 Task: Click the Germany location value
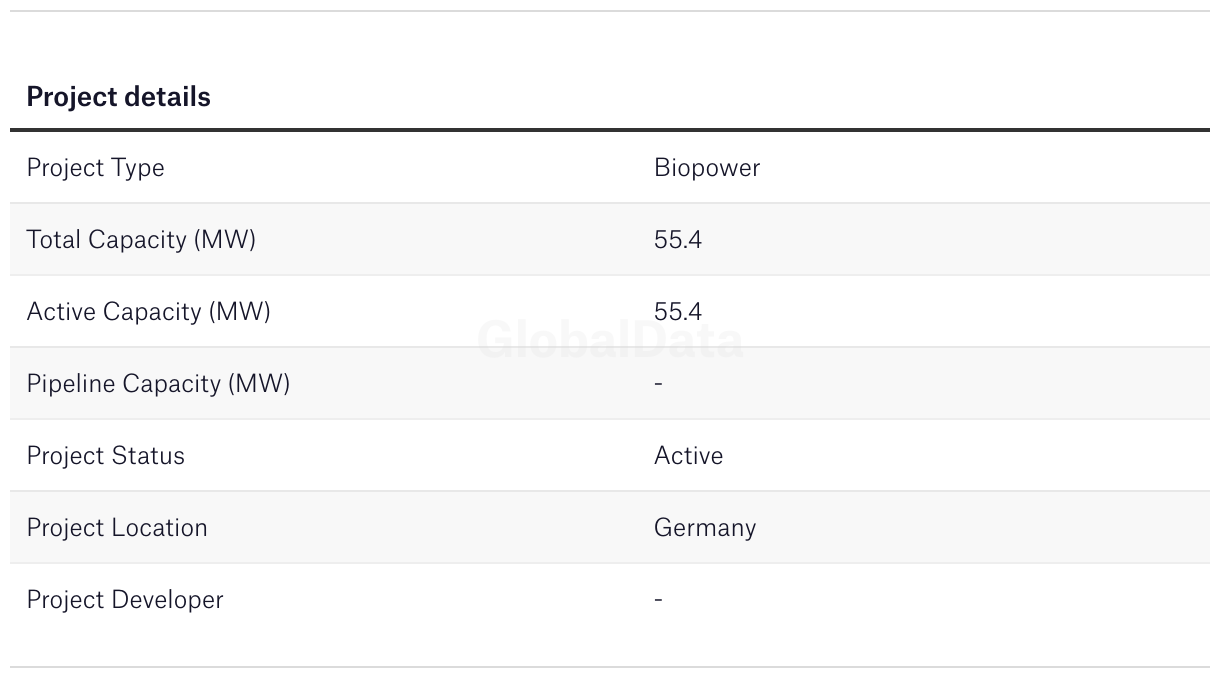coord(704,527)
